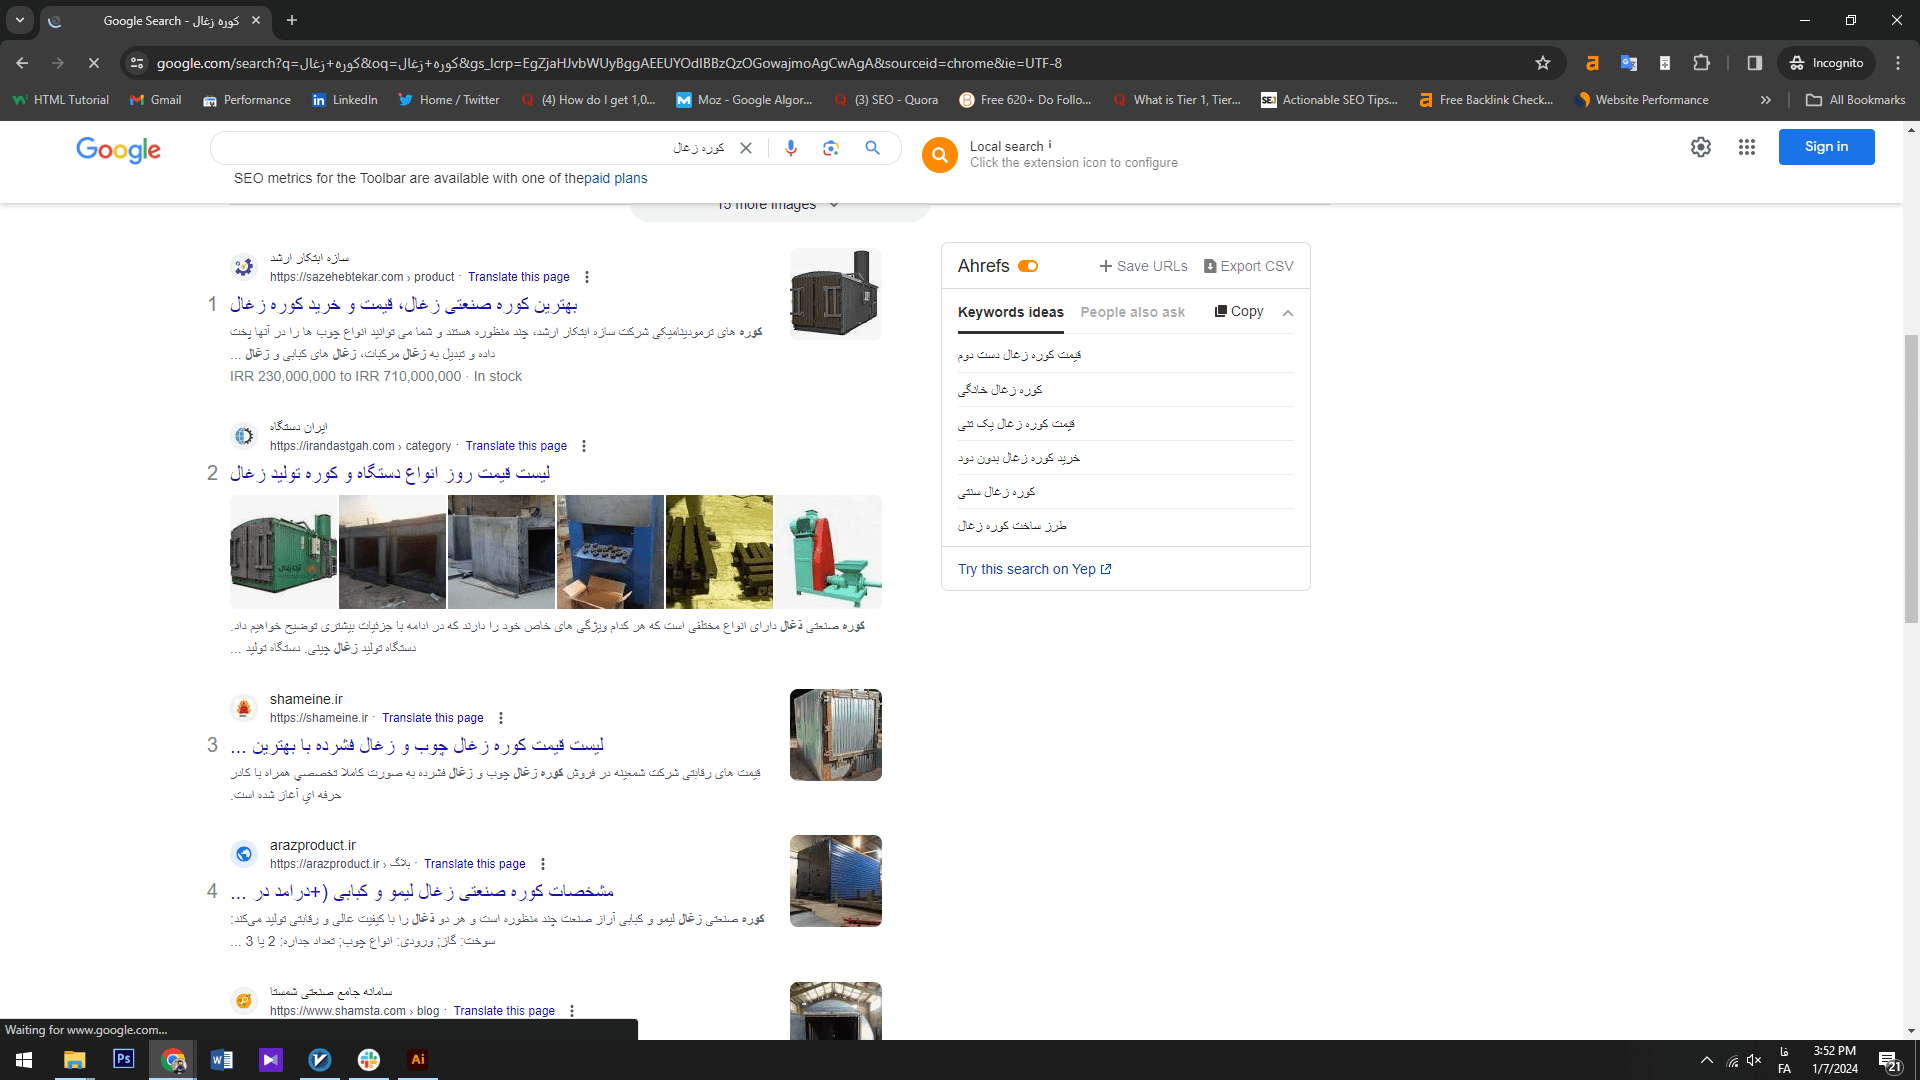Submit search with magnifier icon
Screen dimensions: 1920x1080
pos(873,148)
